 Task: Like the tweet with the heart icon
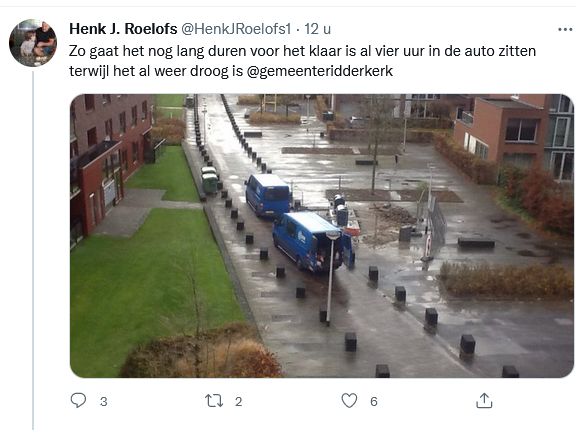[349, 401]
